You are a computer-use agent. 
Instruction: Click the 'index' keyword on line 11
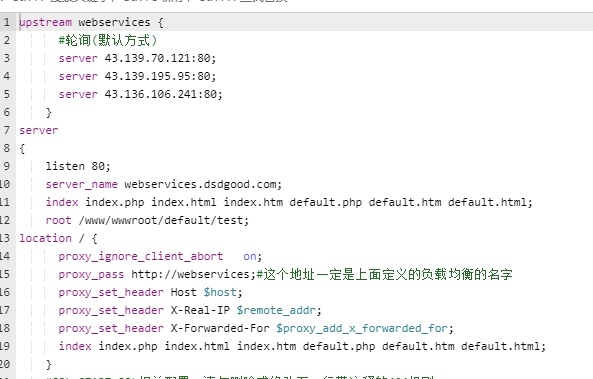pos(62,202)
